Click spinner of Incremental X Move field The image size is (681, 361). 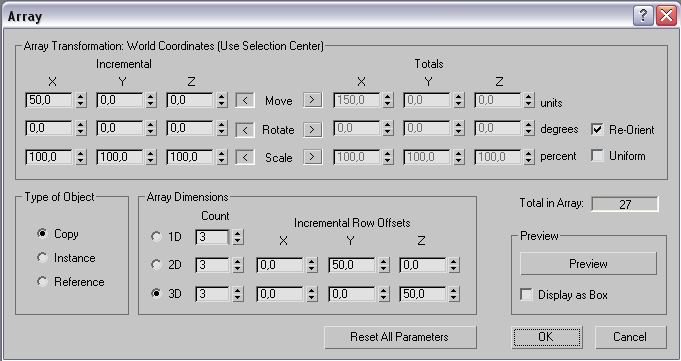pyautogui.click(x=81, y=100)
